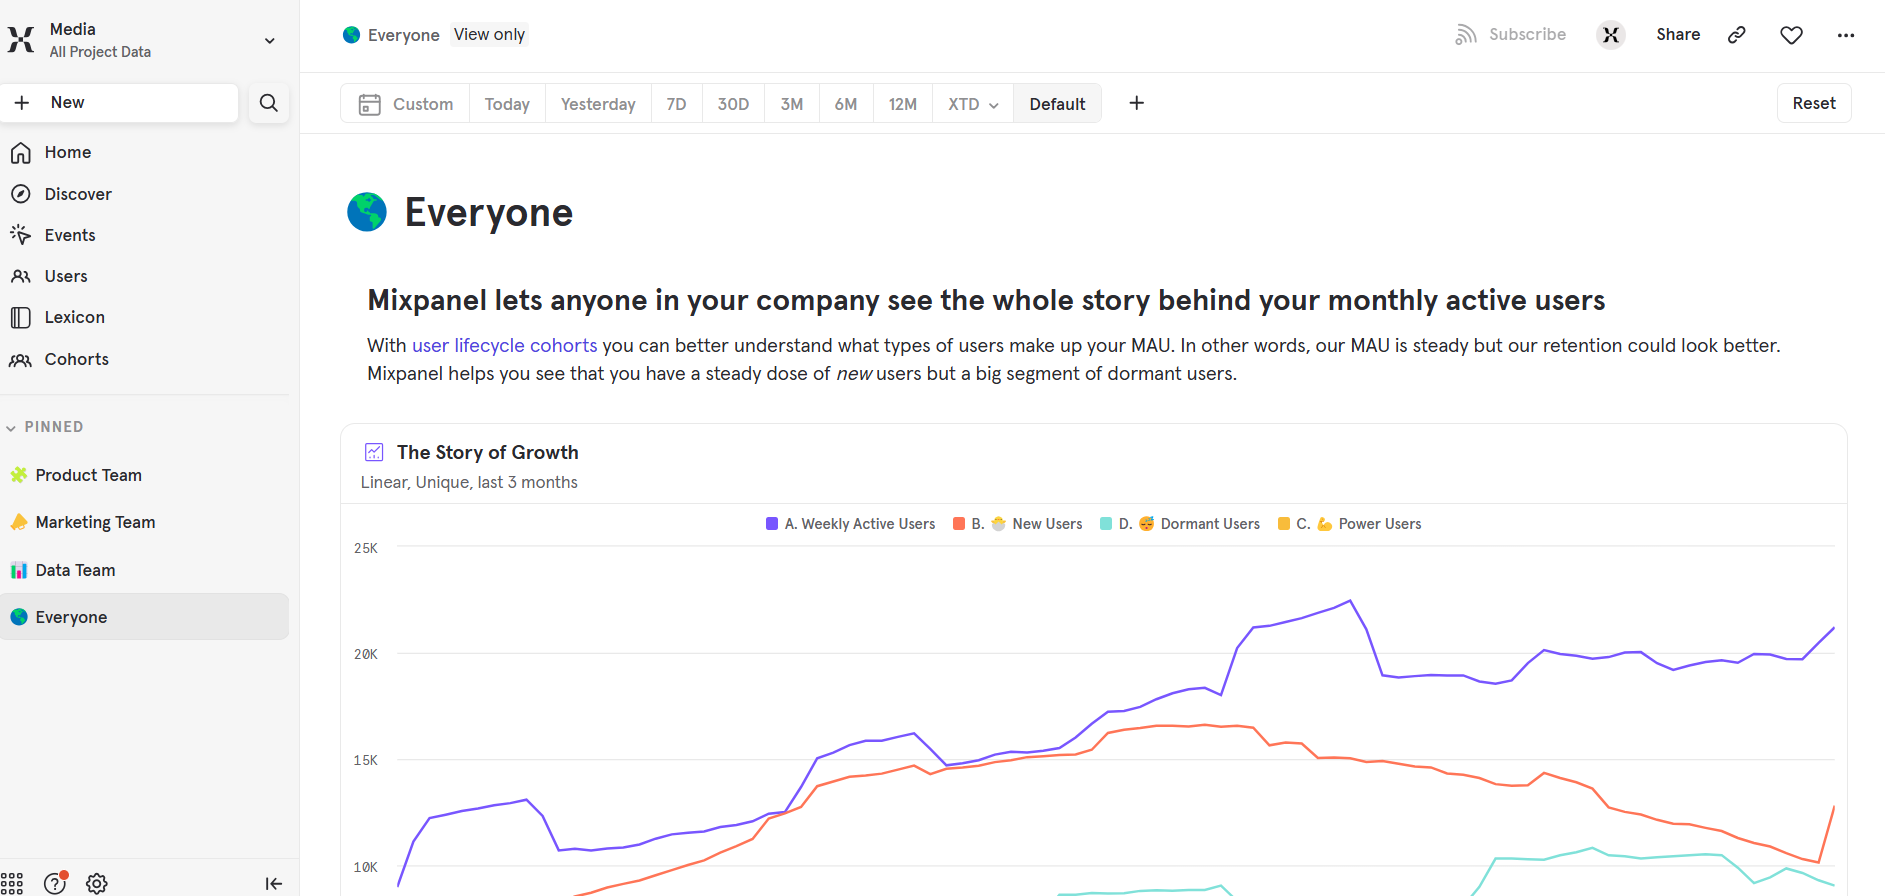
Task: Click the Mixpanel logo icon in sidebar
Action: pyautogui.click(x=21, y=40)
